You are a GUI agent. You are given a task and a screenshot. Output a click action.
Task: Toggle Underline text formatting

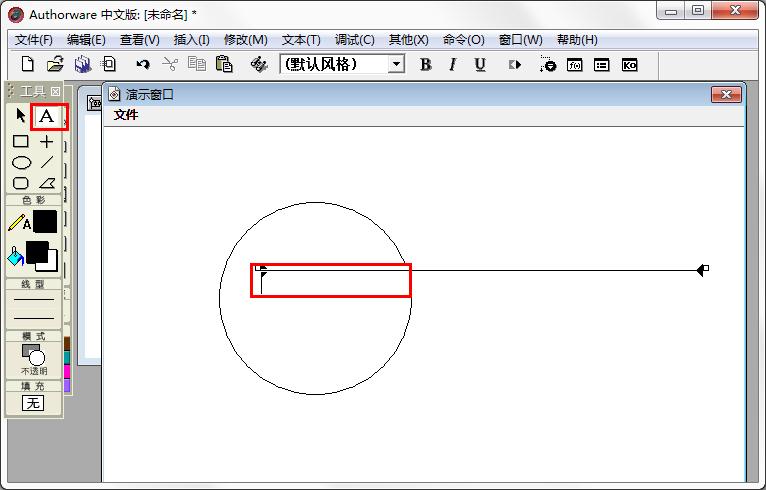pos(480,64)
